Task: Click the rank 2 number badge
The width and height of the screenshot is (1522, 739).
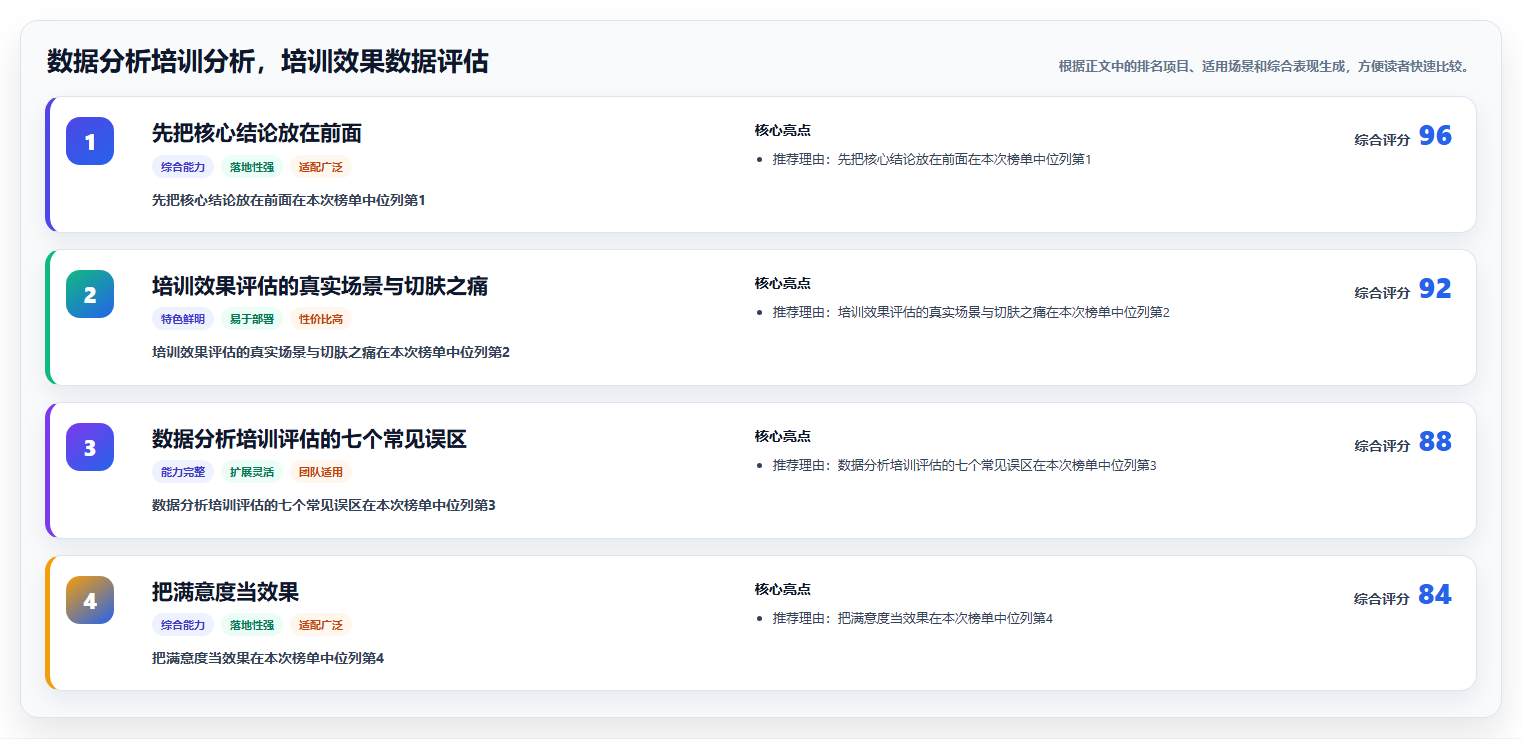Action: click(90, 294)
